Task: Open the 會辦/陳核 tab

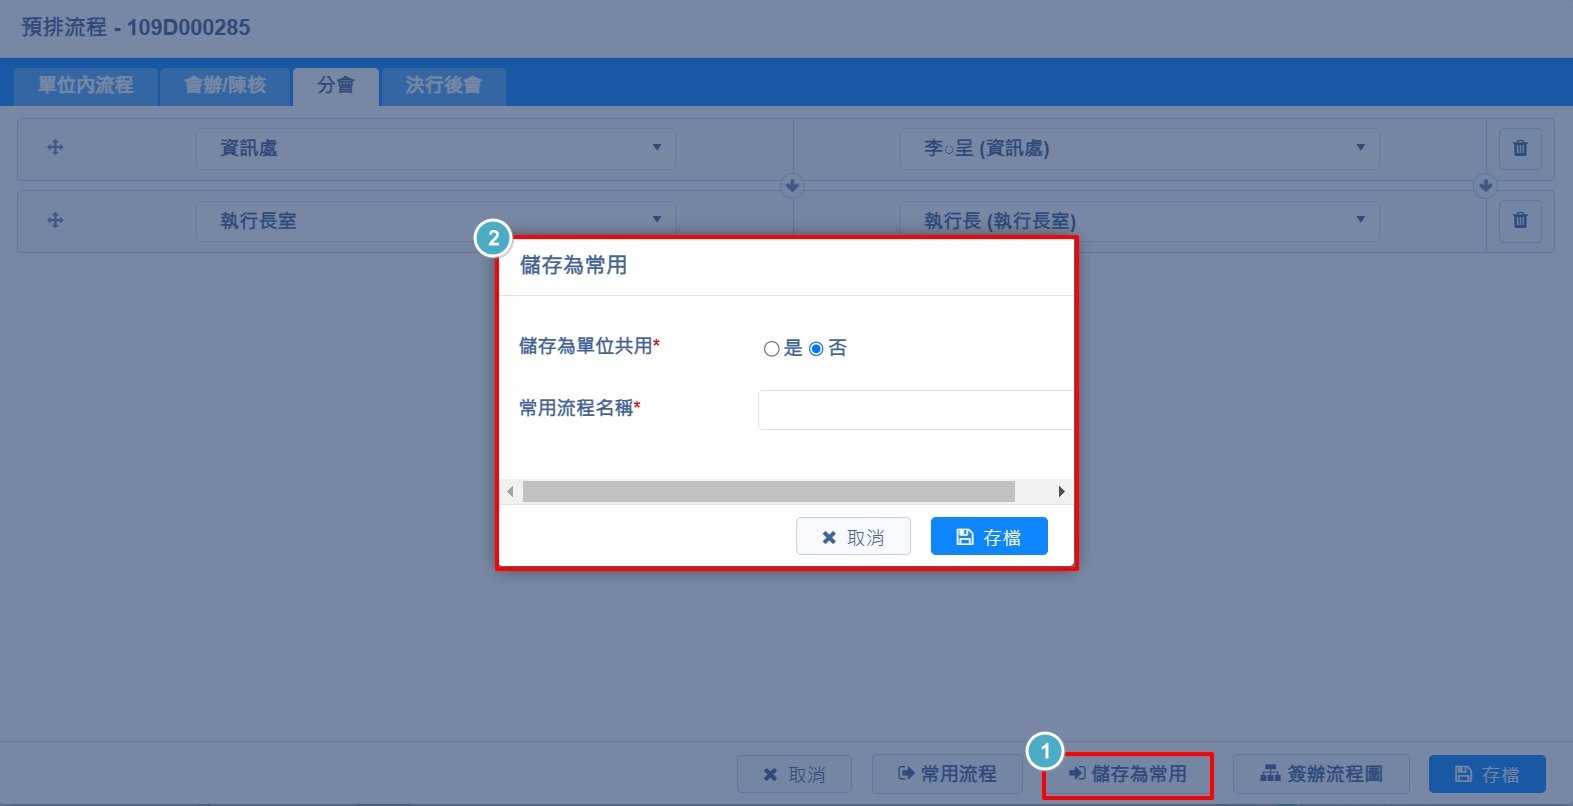Action: click(x=225, y=86)
